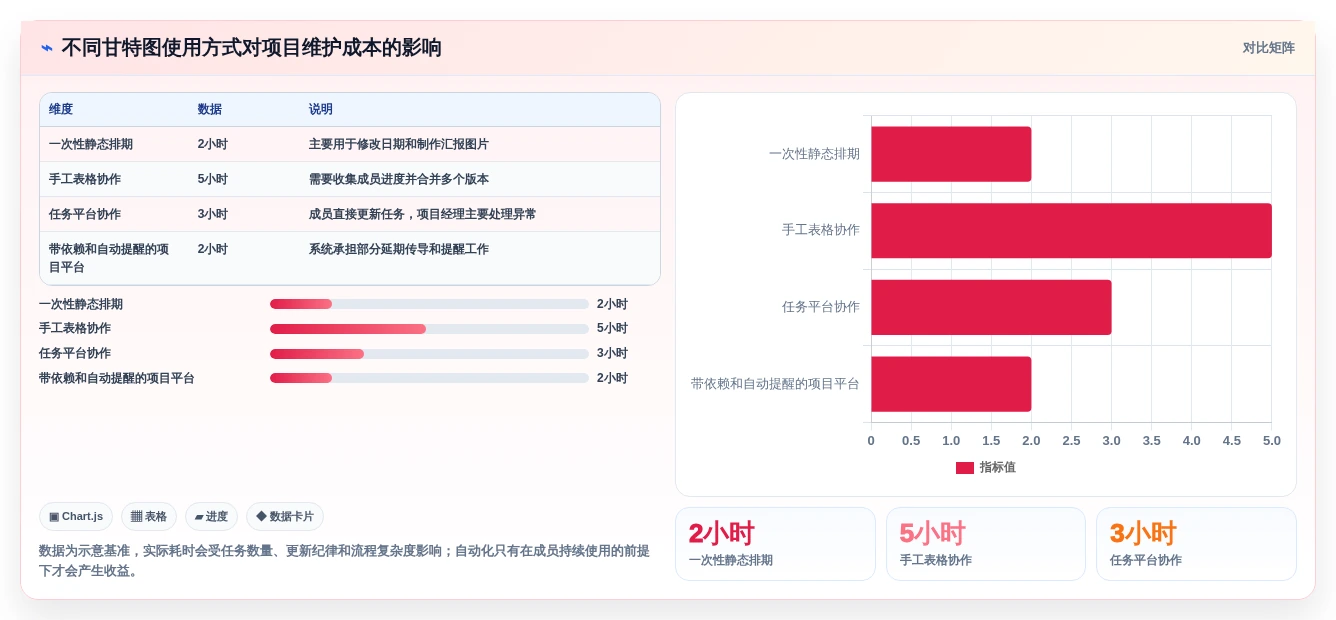Click the 5小时 progress value label
Screen dimensions: 1336x620
click(612, 329)
